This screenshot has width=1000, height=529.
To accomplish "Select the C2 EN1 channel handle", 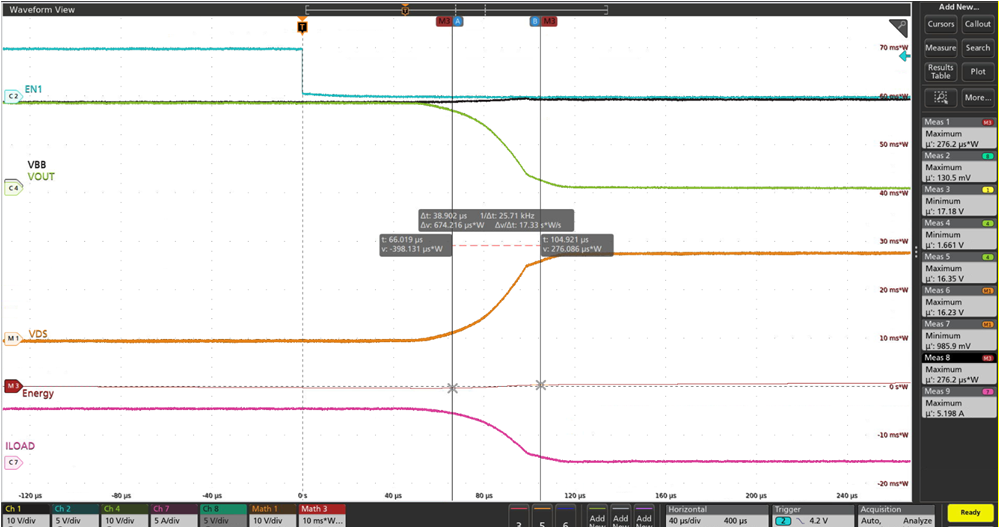I will coord(13,96).
